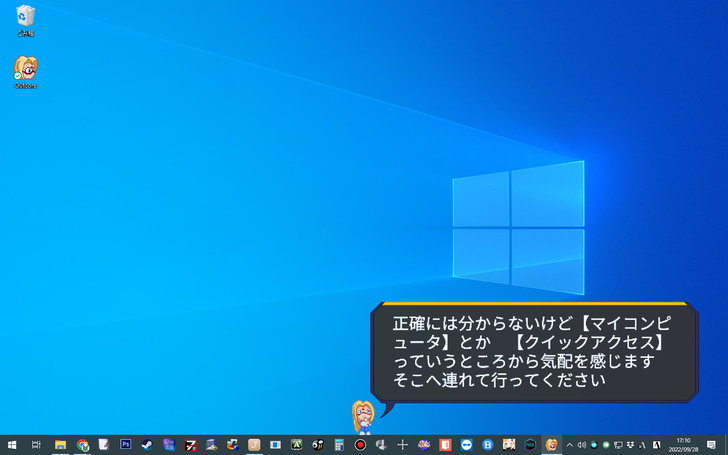Launch Google Chrome from the taskbar
Screen dimensions: 728x455
(x=83, y=445)
